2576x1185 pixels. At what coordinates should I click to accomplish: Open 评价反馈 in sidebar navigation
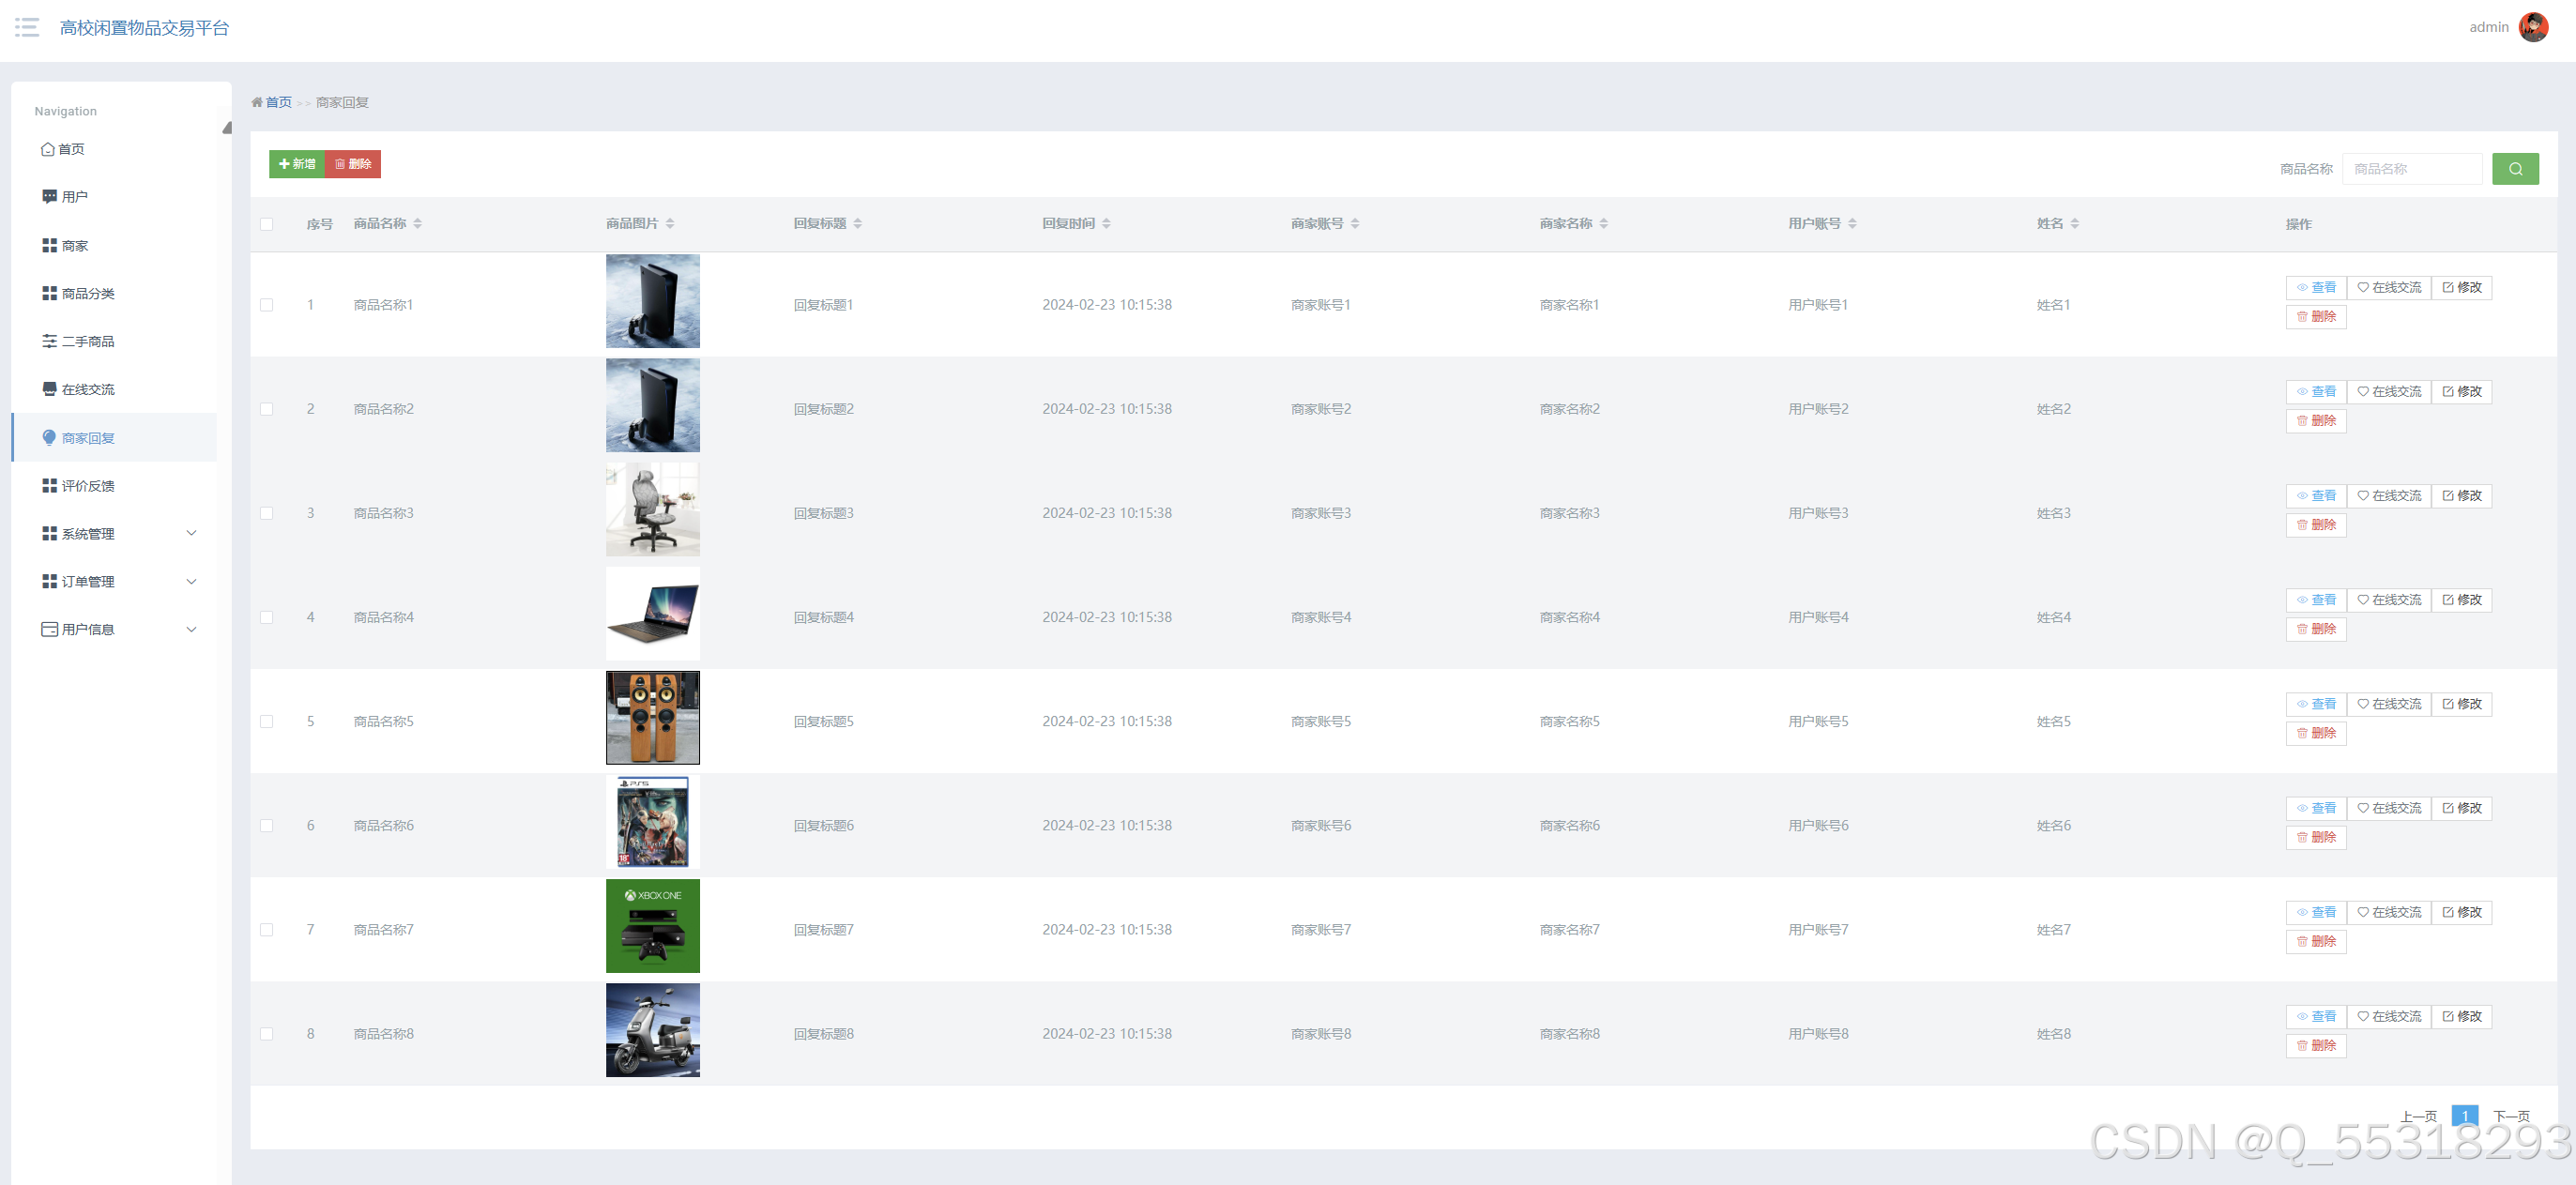[87, 485]
